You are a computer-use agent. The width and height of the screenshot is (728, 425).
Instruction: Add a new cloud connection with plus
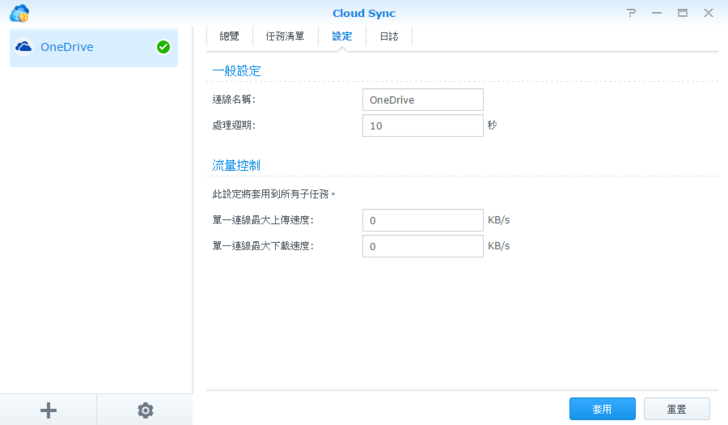pyautogui.click(x=48, y=410)
